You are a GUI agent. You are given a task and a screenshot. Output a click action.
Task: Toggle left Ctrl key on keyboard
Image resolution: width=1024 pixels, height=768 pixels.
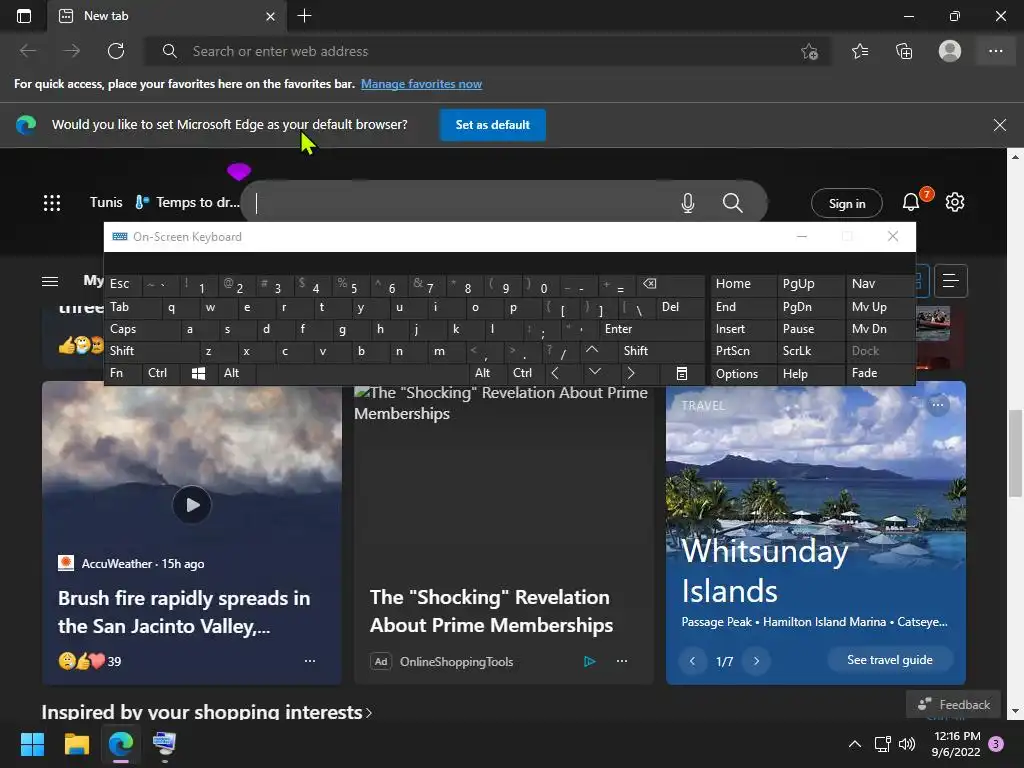pyautogui.click(x=160, y=373)
